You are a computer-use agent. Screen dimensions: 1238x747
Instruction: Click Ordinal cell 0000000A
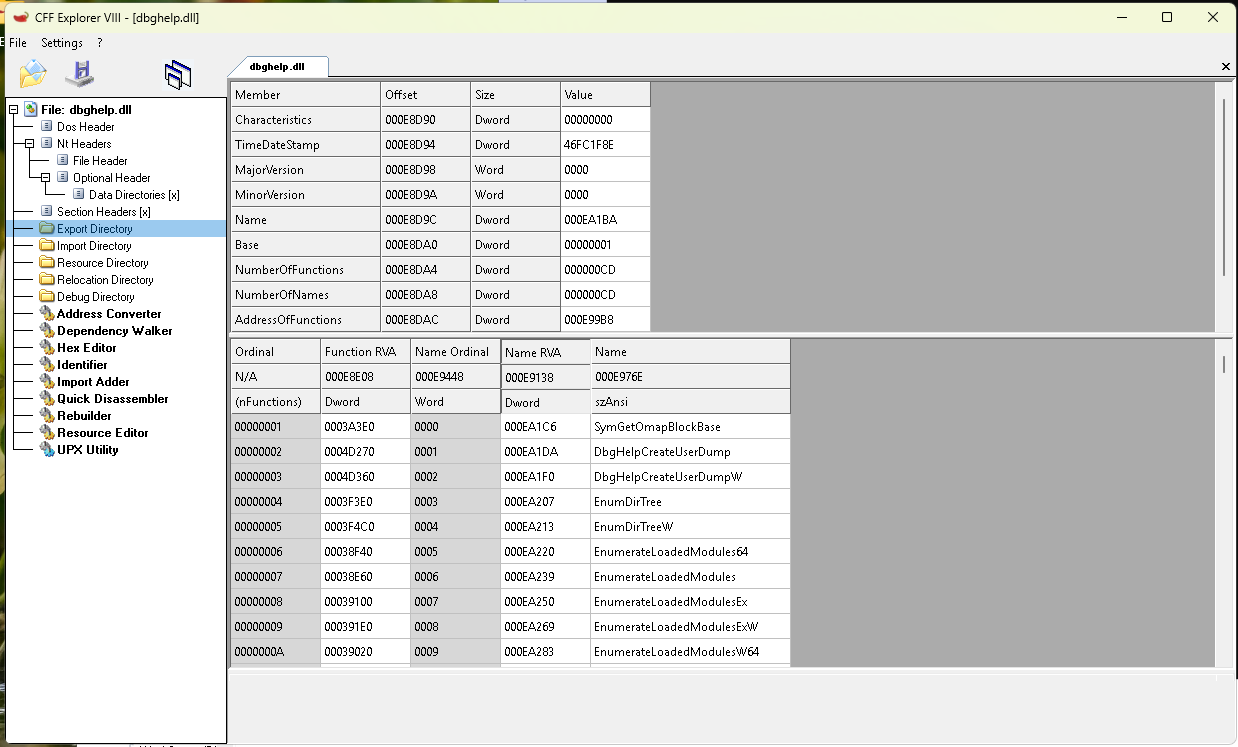point(276,652)
